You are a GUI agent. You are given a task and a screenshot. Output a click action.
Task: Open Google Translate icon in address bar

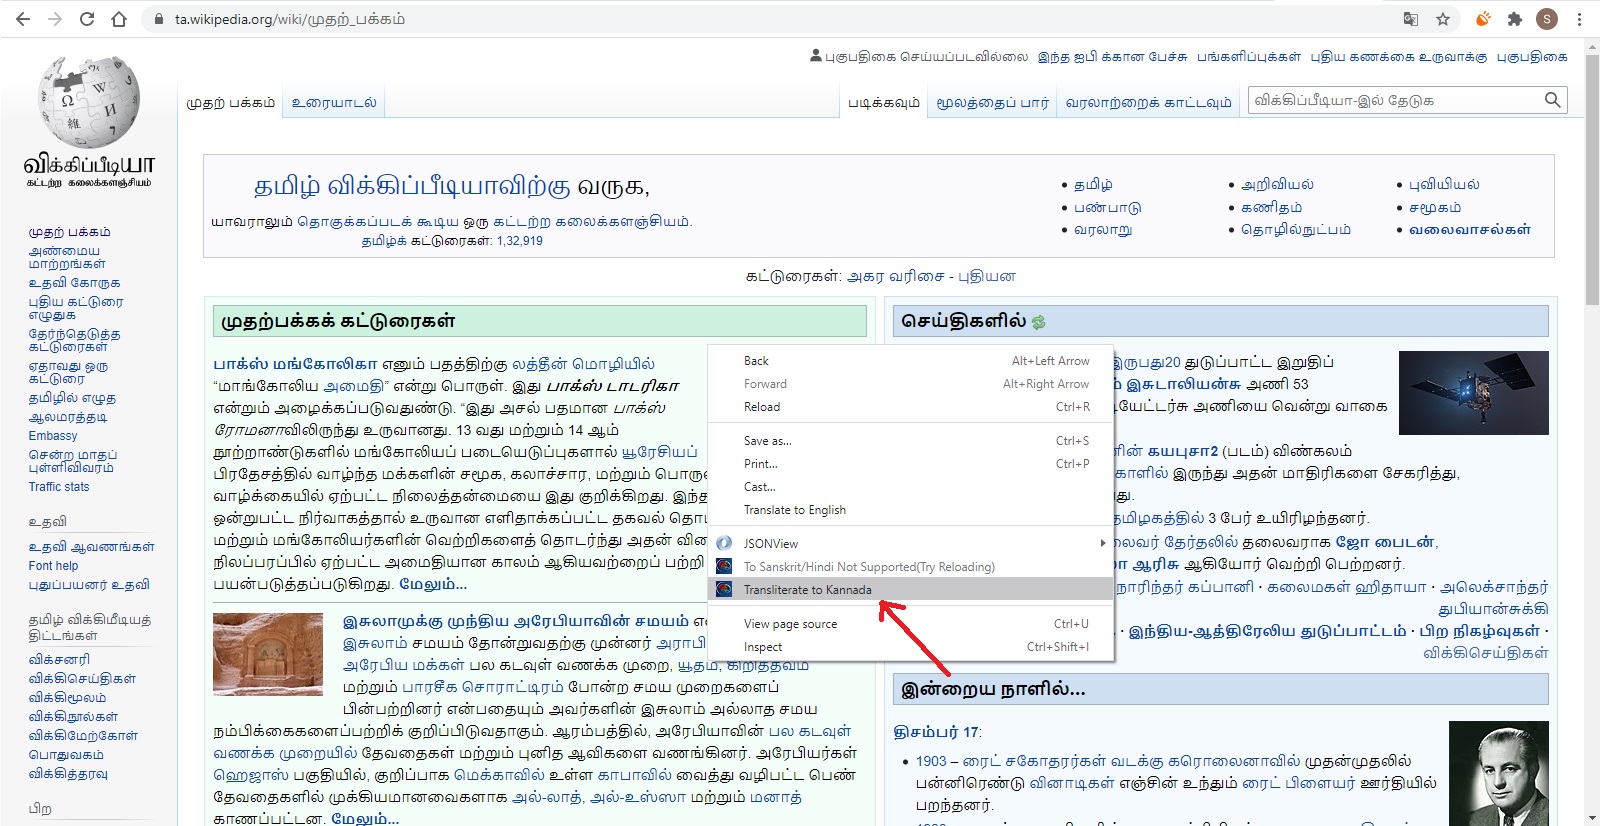[x=1411, y=19]
